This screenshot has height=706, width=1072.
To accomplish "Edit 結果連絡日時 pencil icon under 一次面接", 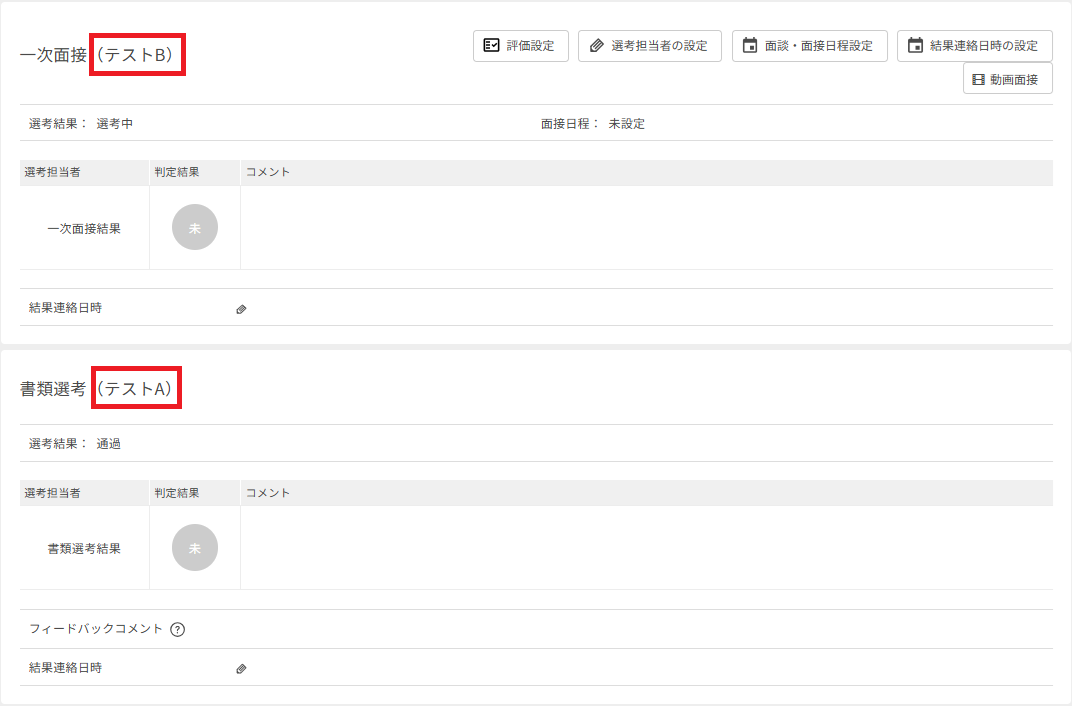I will tap(241, 309).
